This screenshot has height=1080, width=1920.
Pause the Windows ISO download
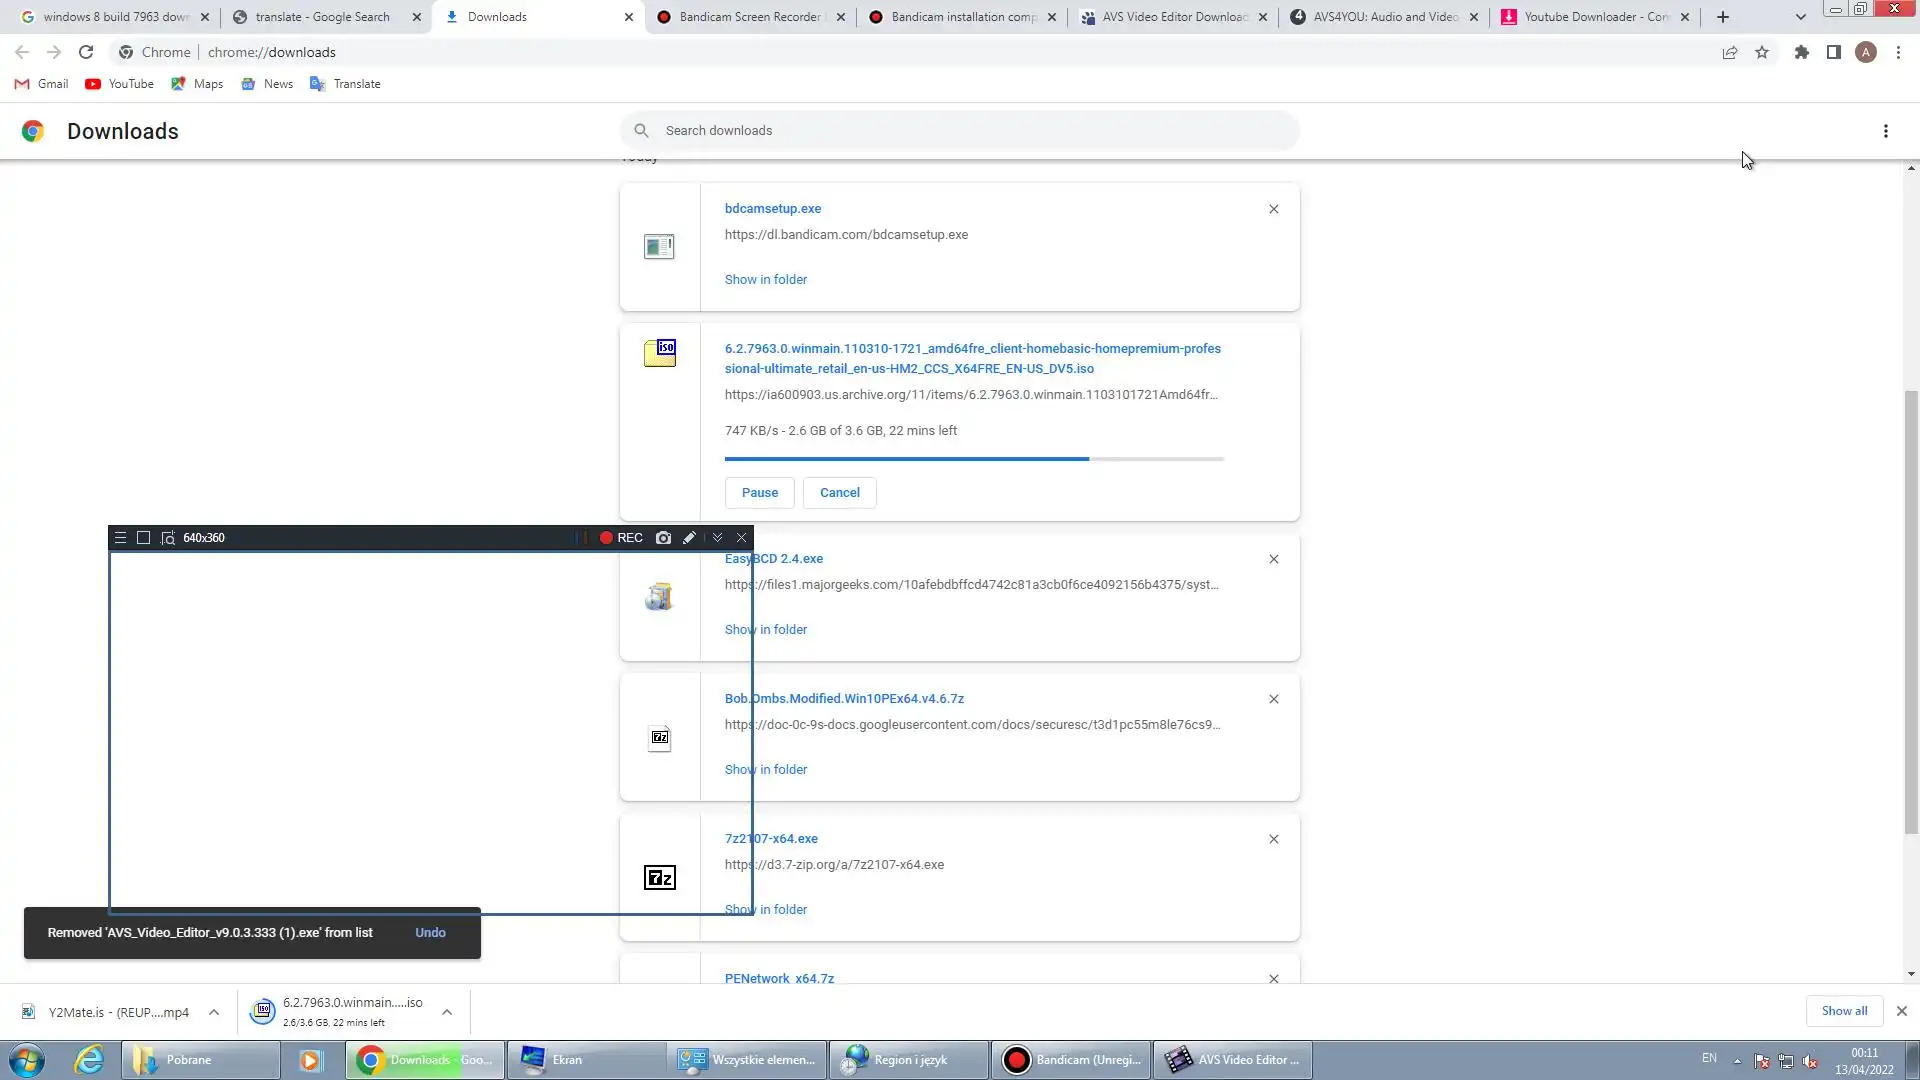pyautogui.click(x=759, y=493)
